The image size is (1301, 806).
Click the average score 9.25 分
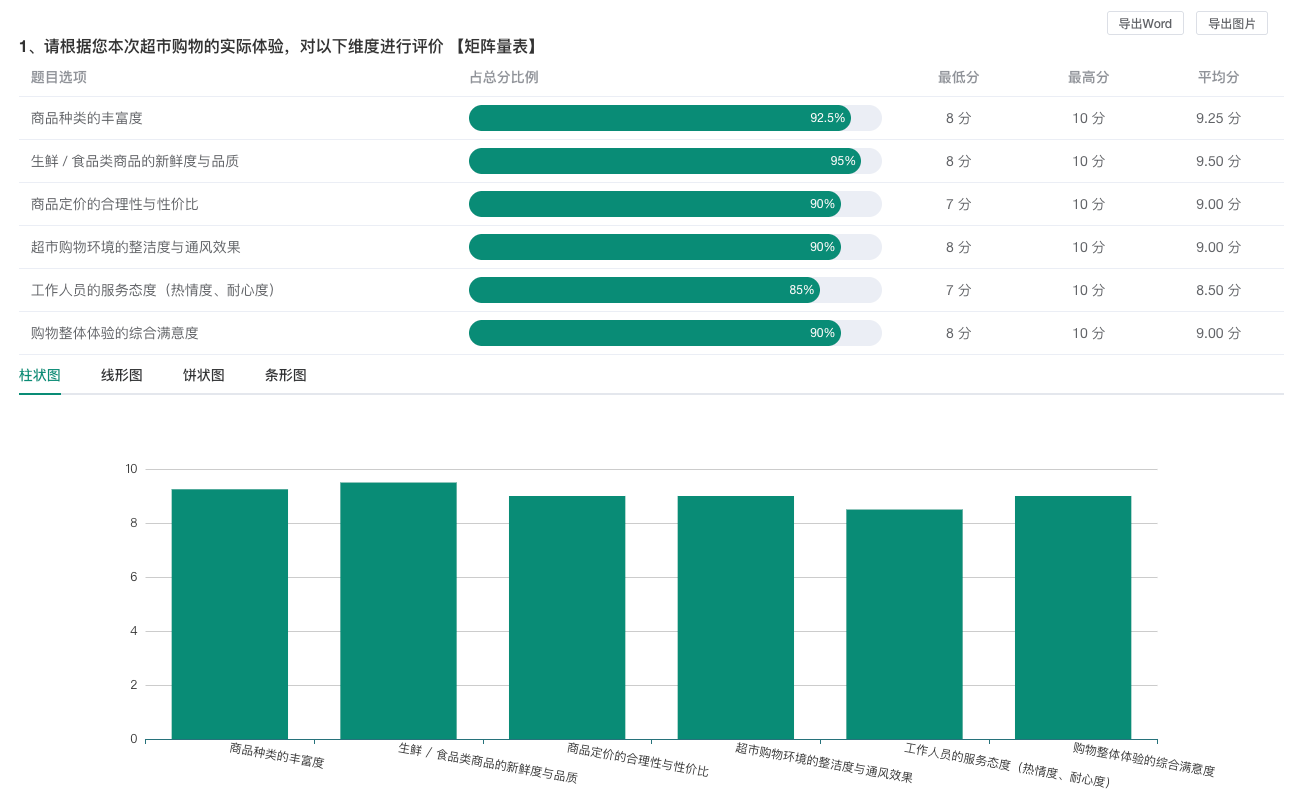(1218, 118)
